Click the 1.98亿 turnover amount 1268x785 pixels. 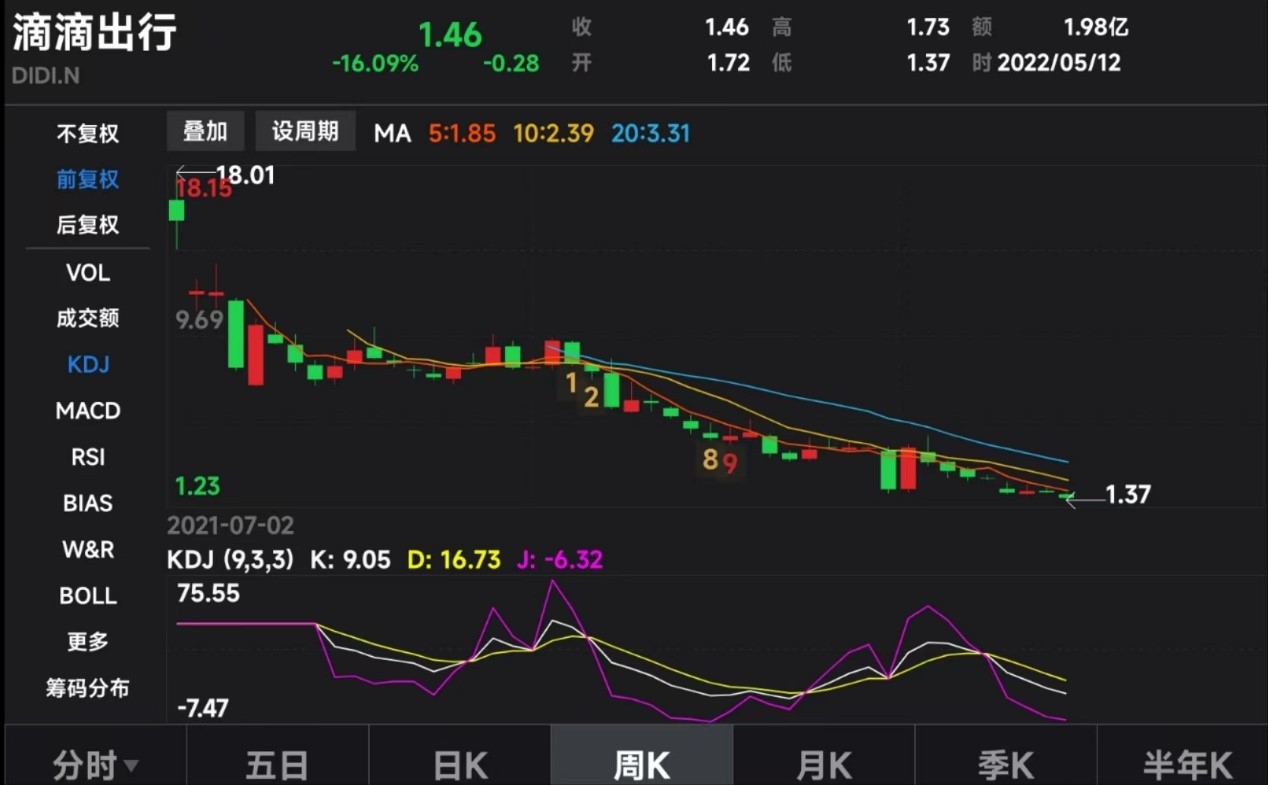coord(1096,28)
